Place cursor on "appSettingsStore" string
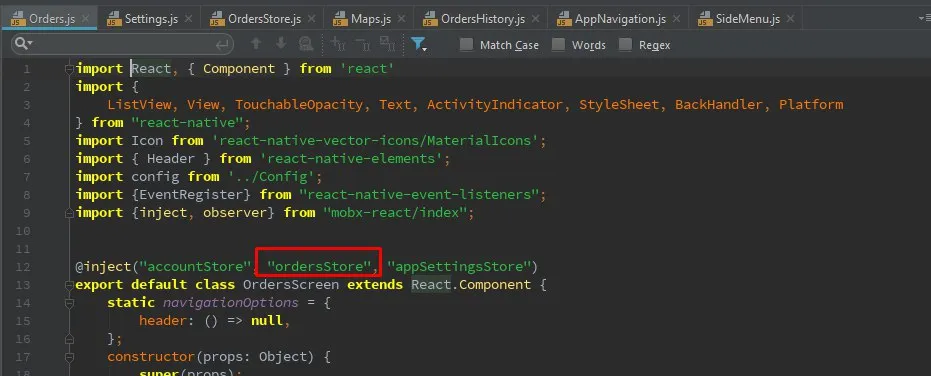This screenshot has width=931, height=376. coord(458,266)
